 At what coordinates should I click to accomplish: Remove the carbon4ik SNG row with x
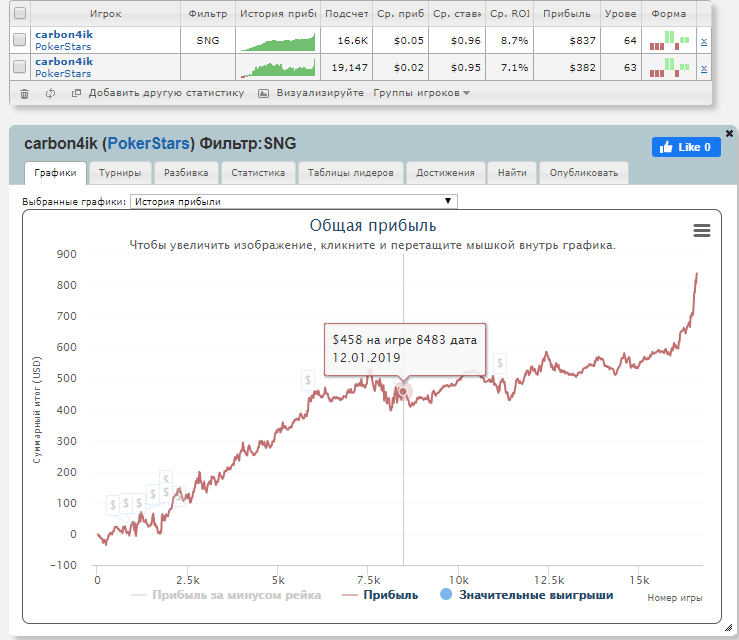(x=704, y=42)
